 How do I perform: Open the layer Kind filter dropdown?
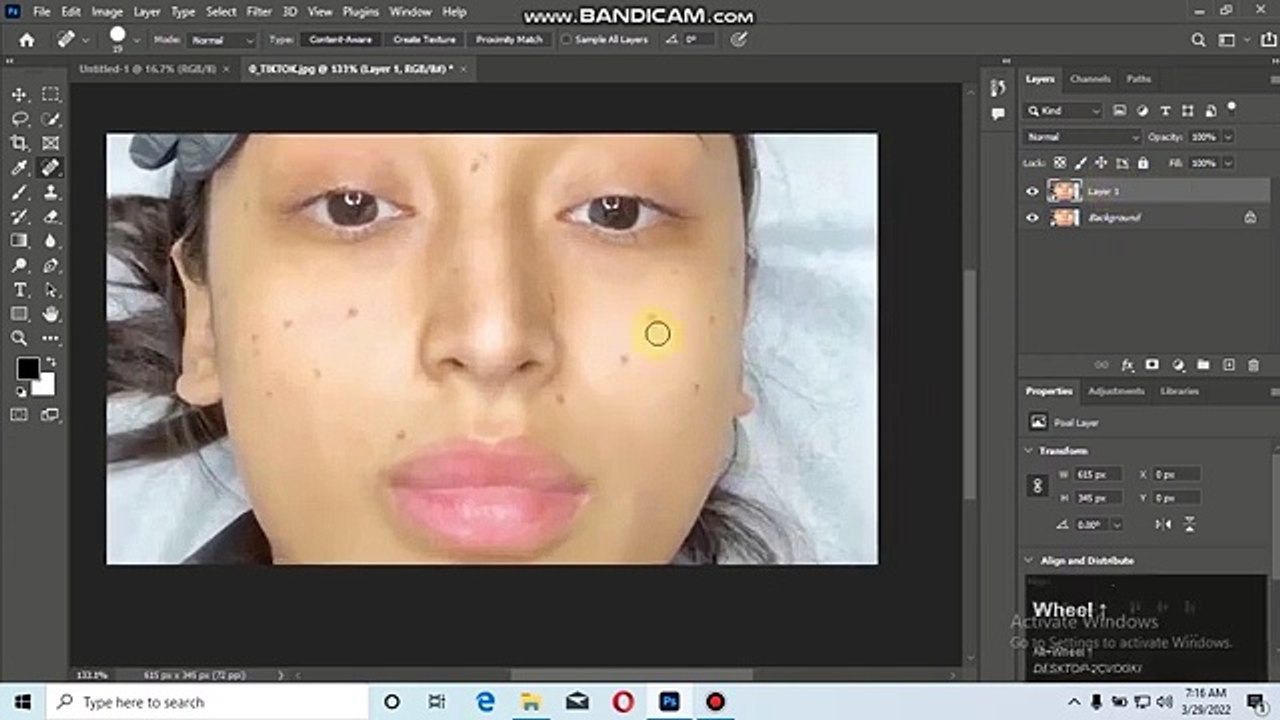point(1064,110)
